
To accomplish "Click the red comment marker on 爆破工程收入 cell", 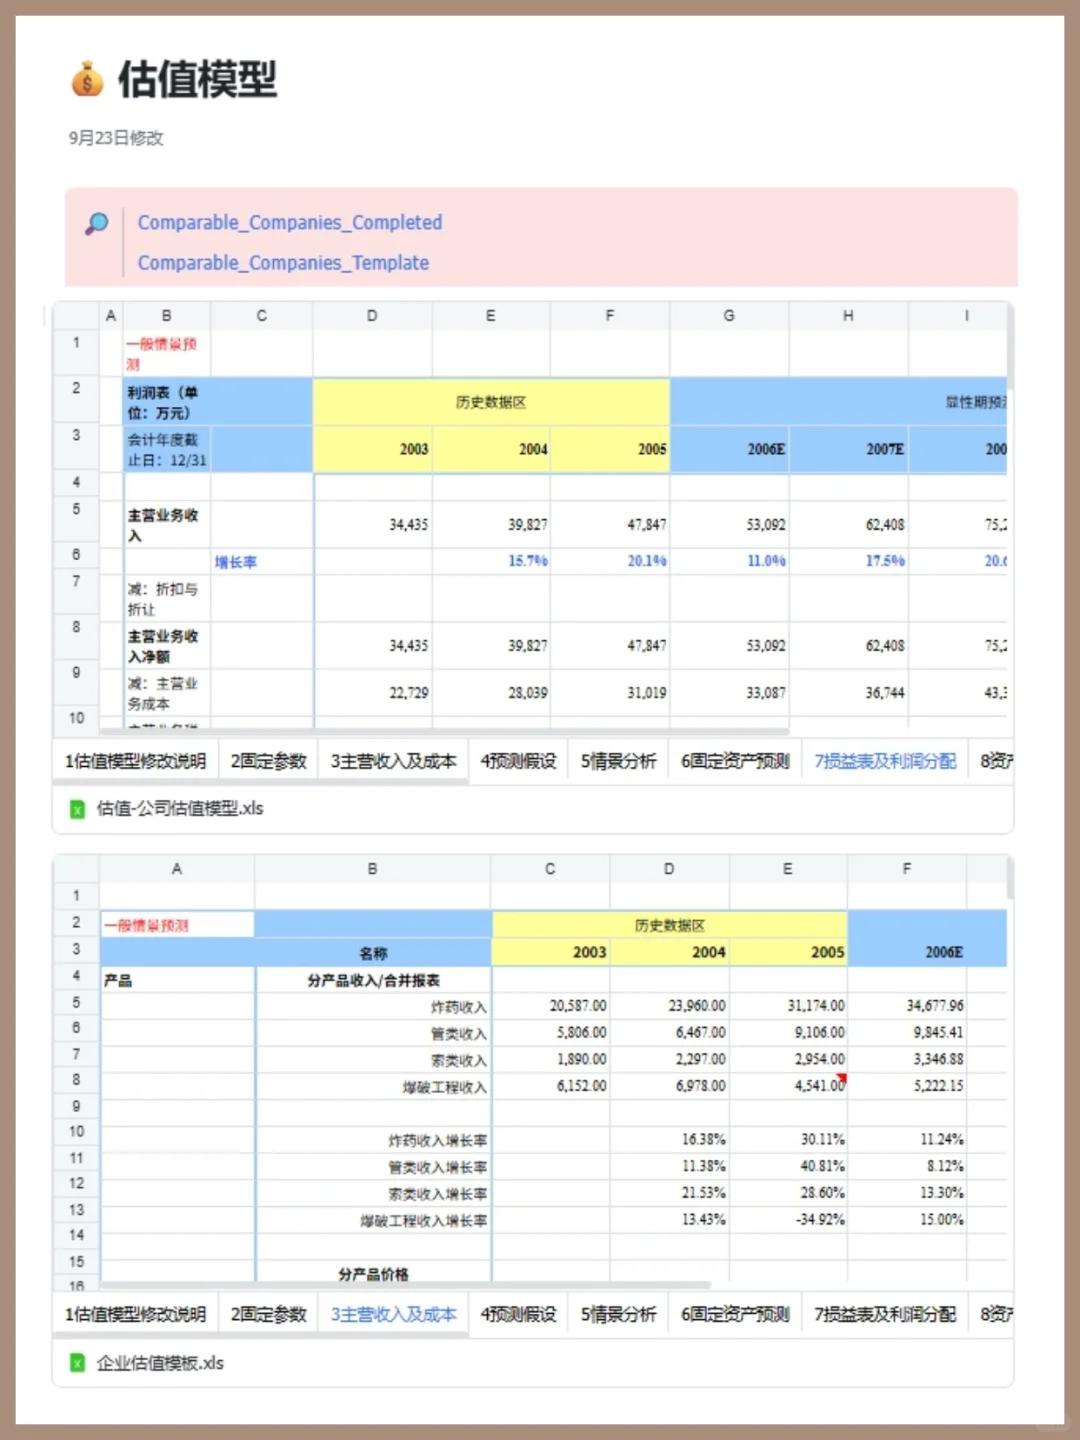I will [843, 1078].
